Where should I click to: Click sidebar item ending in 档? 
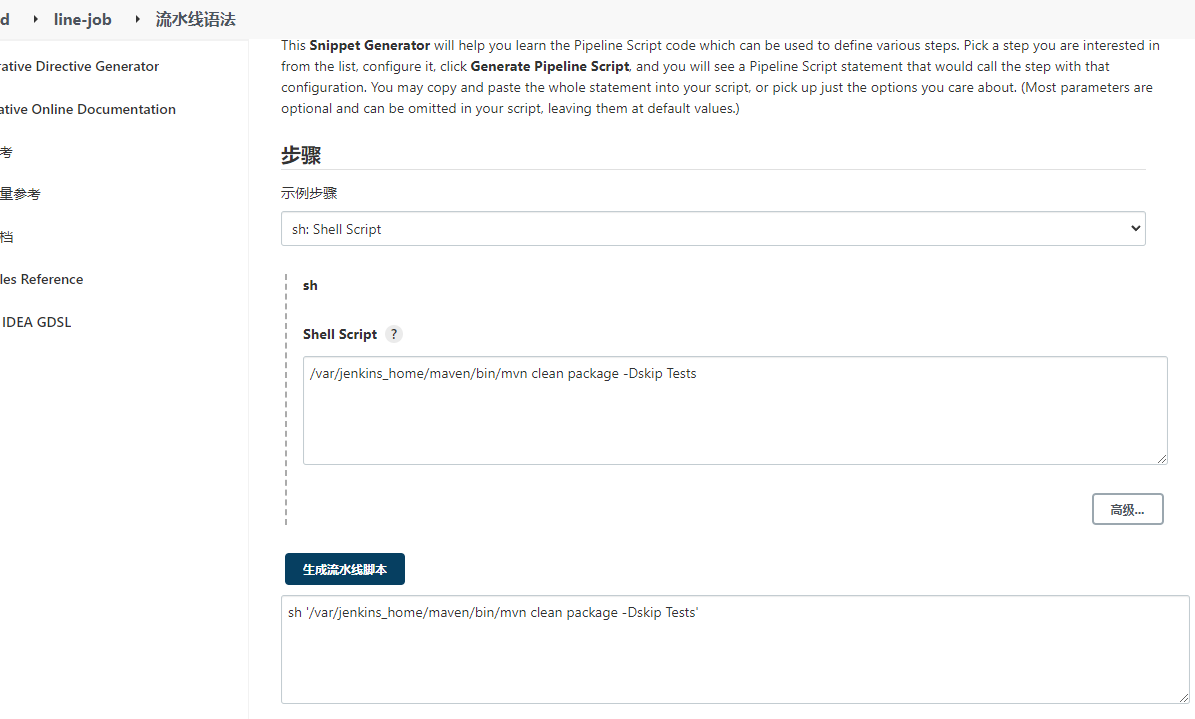coord(6,237)
